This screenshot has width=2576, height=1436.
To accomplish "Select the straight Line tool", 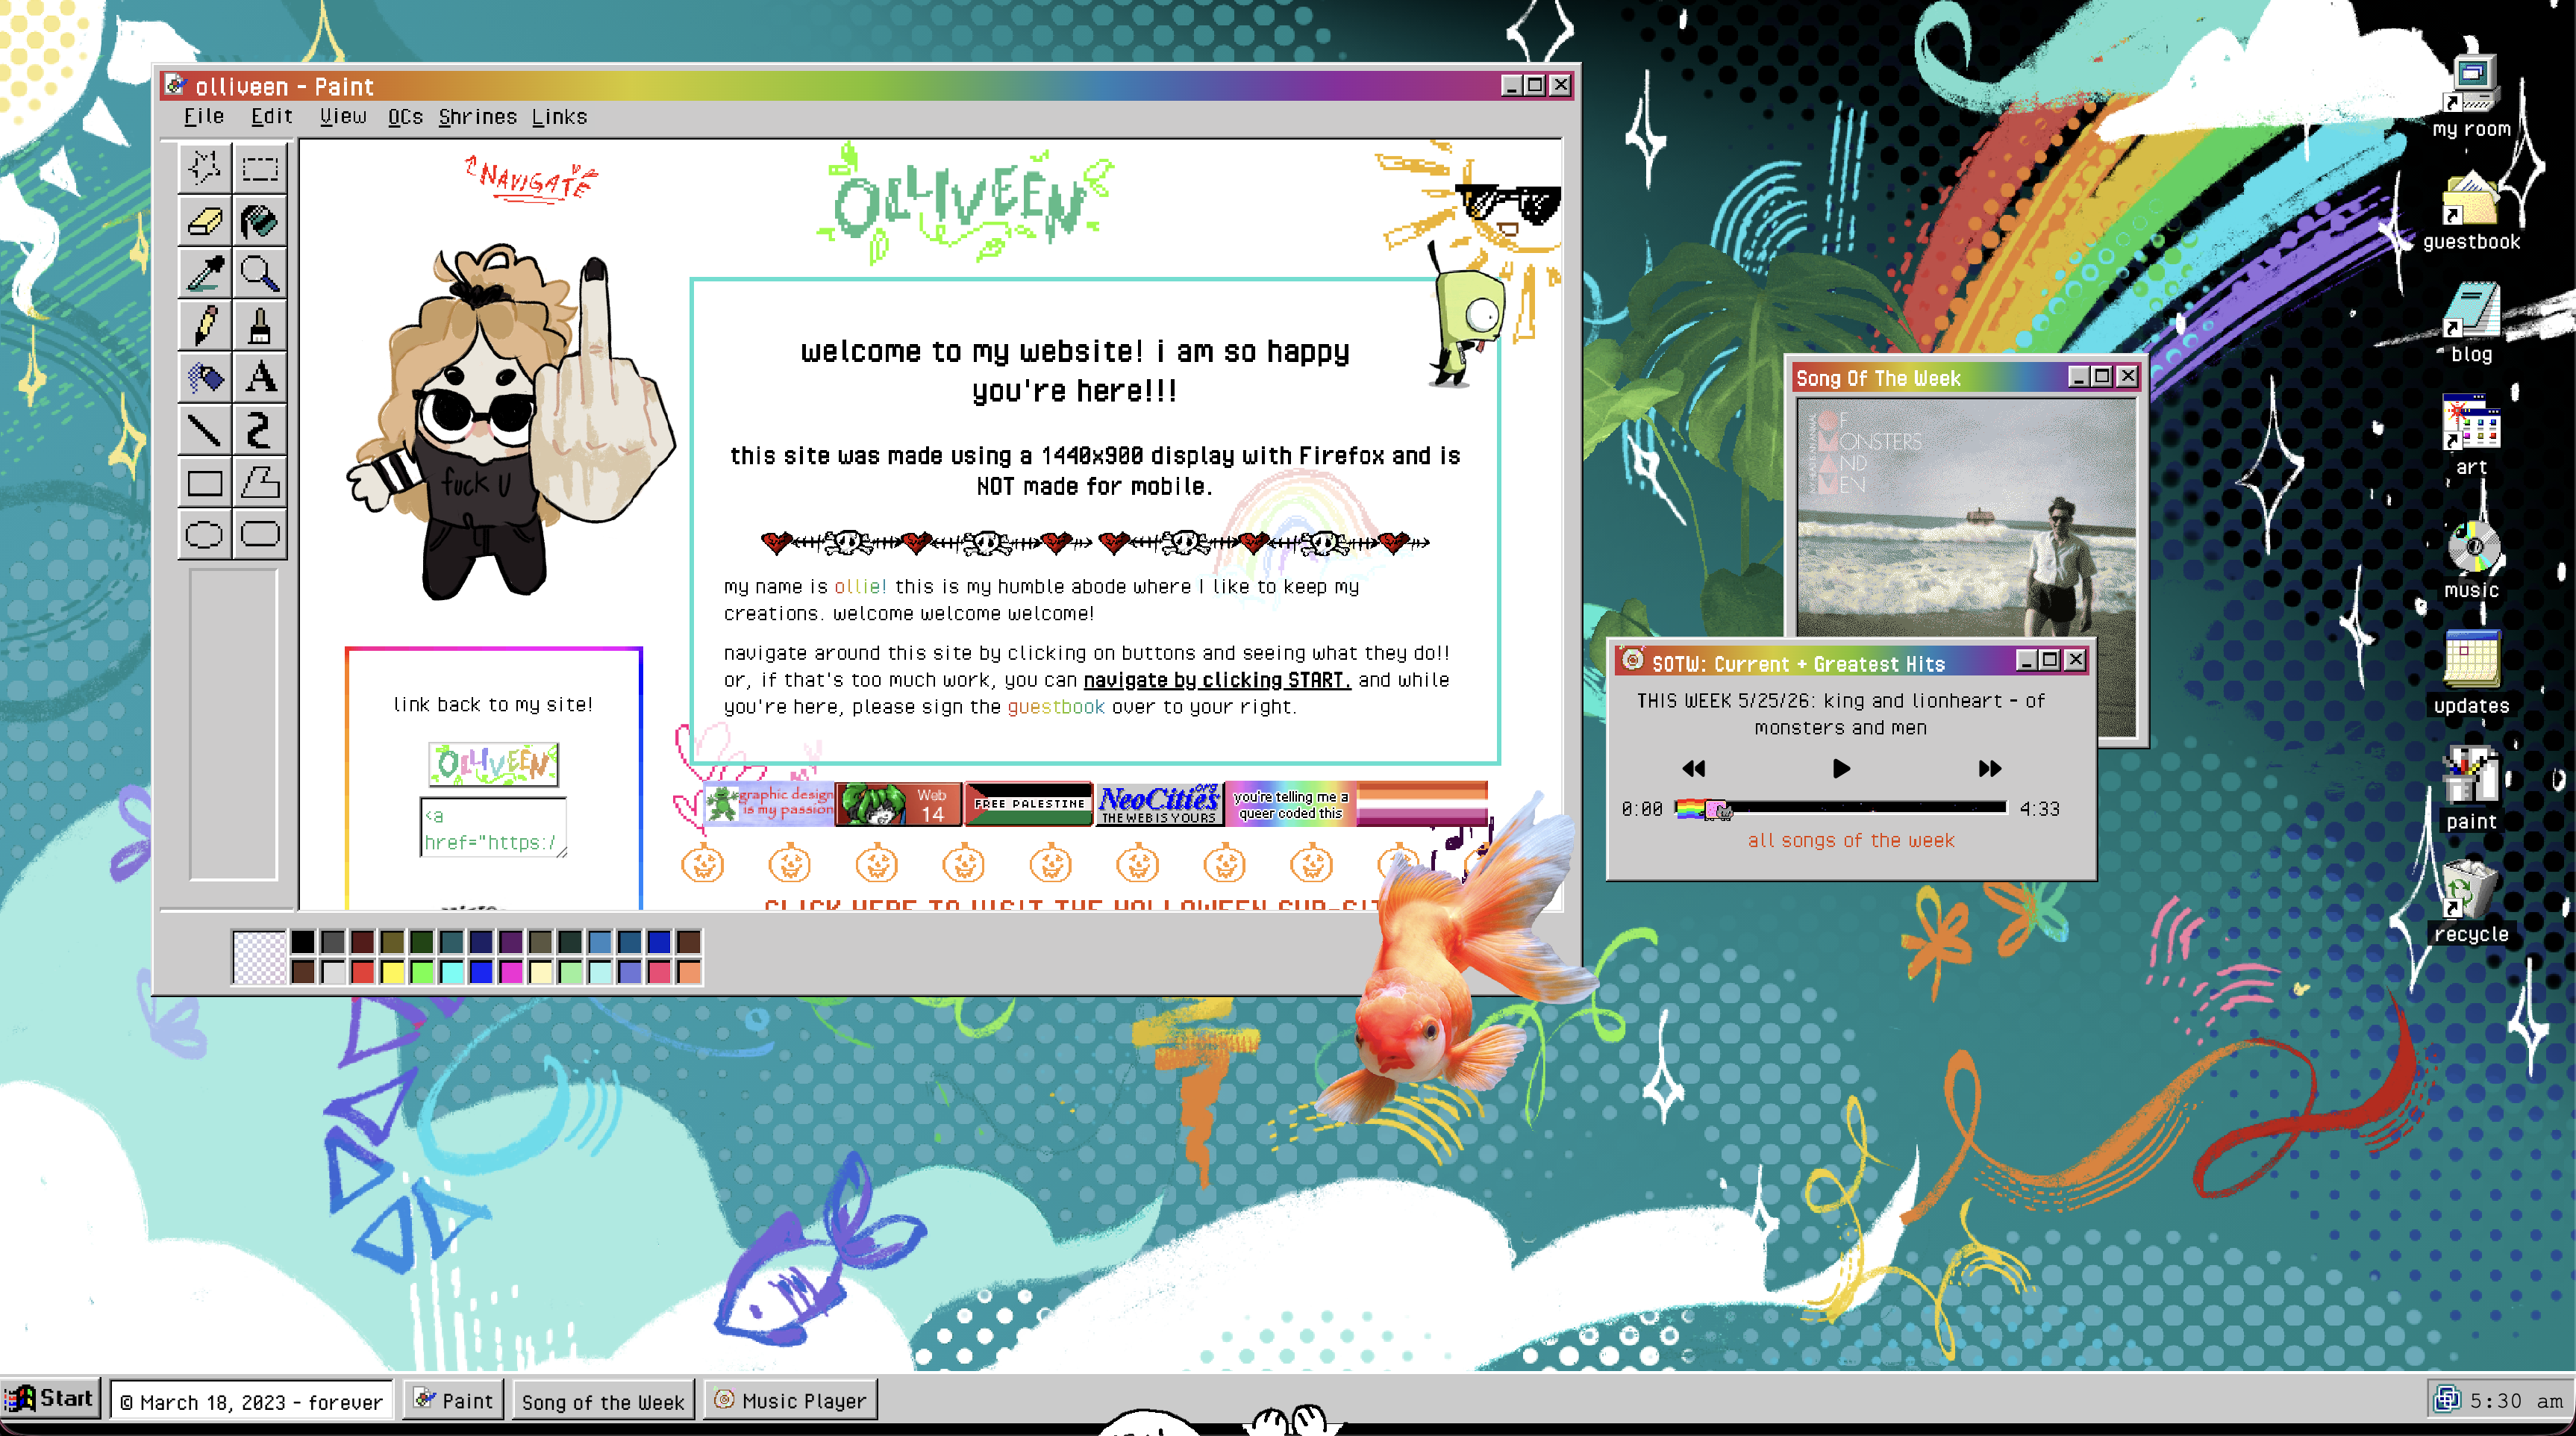I will tap(205, 430).
